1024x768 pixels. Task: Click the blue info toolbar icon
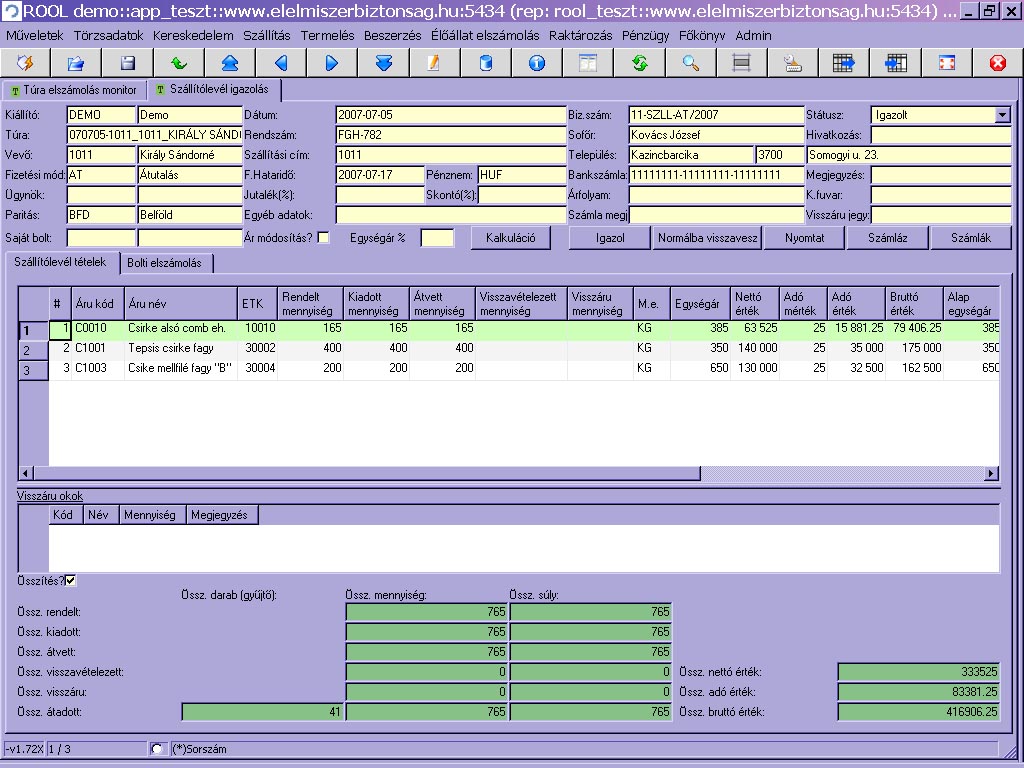pyautogui.click(x=537, y=63)
